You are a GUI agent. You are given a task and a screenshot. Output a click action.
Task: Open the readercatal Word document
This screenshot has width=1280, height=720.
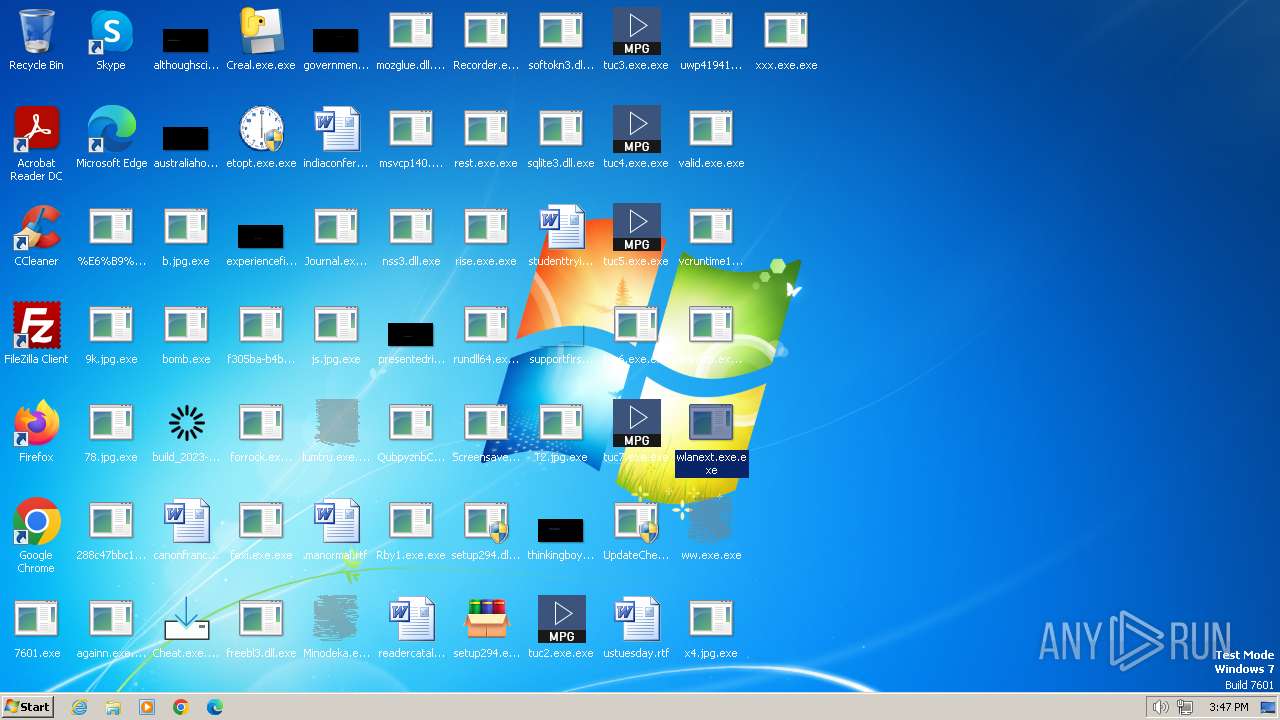(x=411, y=620)
